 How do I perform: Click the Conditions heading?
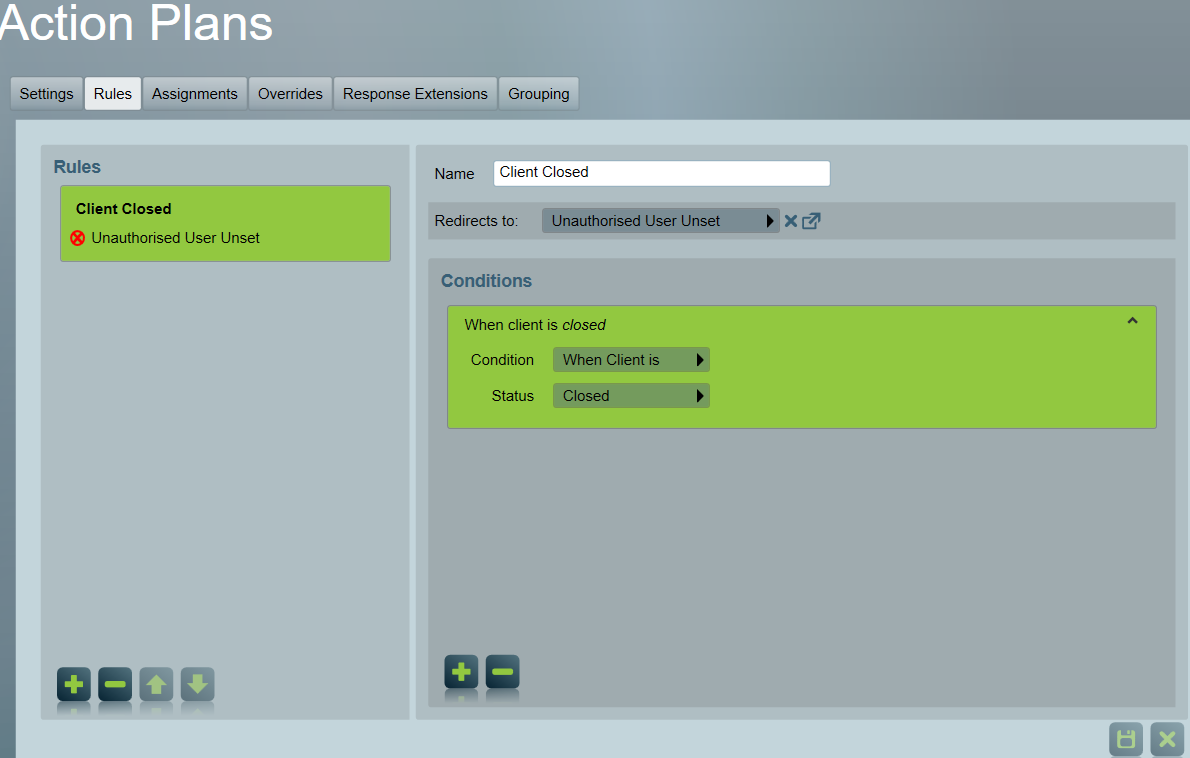486,281
